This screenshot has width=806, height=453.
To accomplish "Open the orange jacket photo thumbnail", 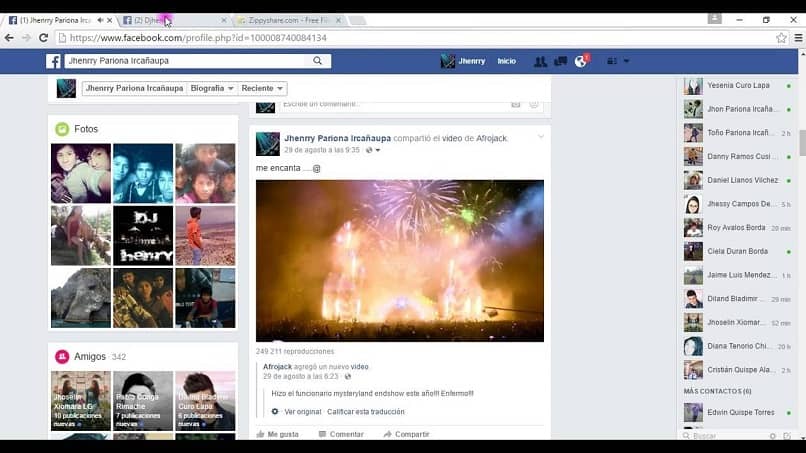I will click(205, 235).
